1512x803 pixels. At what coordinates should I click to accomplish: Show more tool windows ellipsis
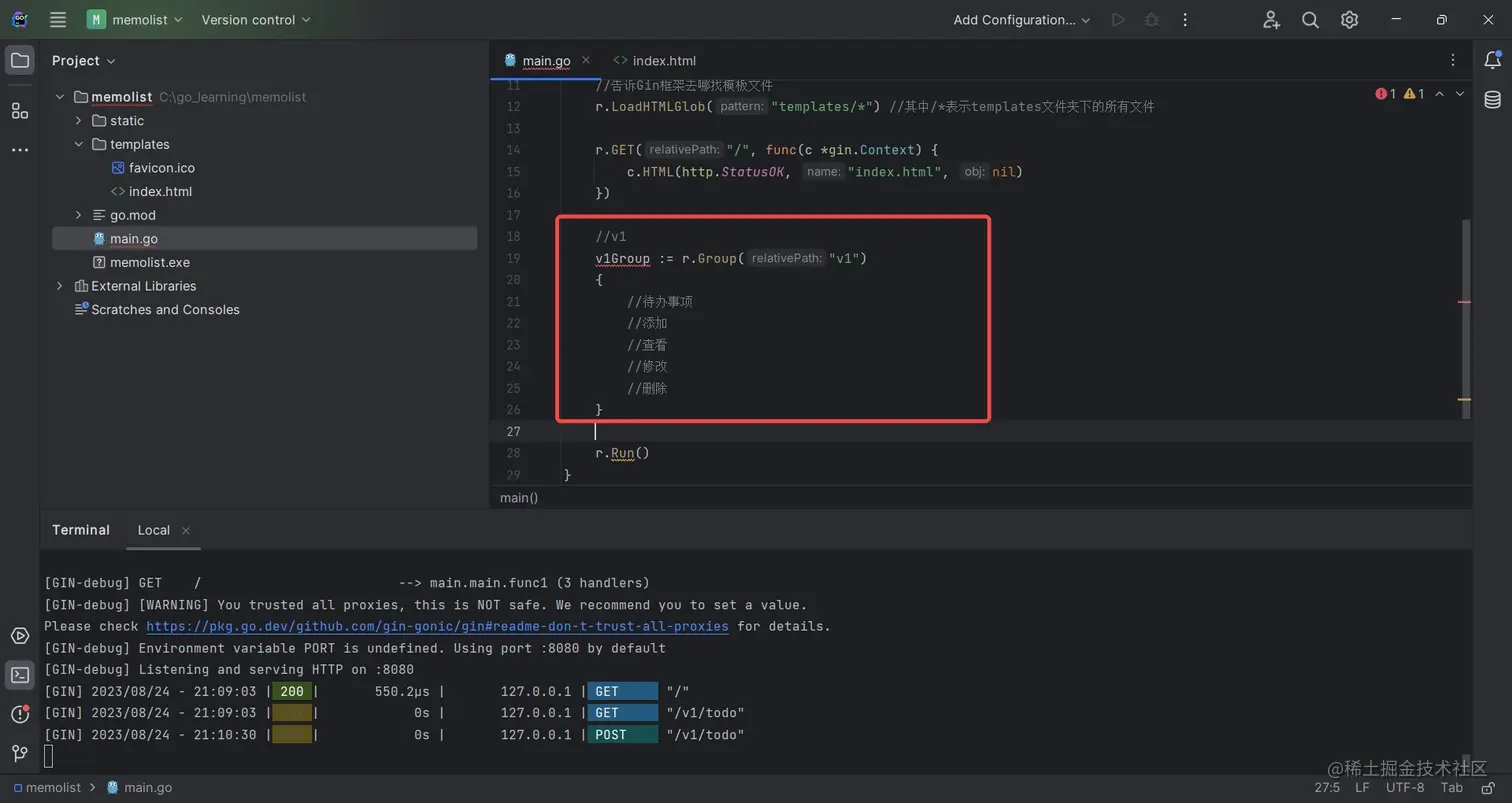point(19,150)
